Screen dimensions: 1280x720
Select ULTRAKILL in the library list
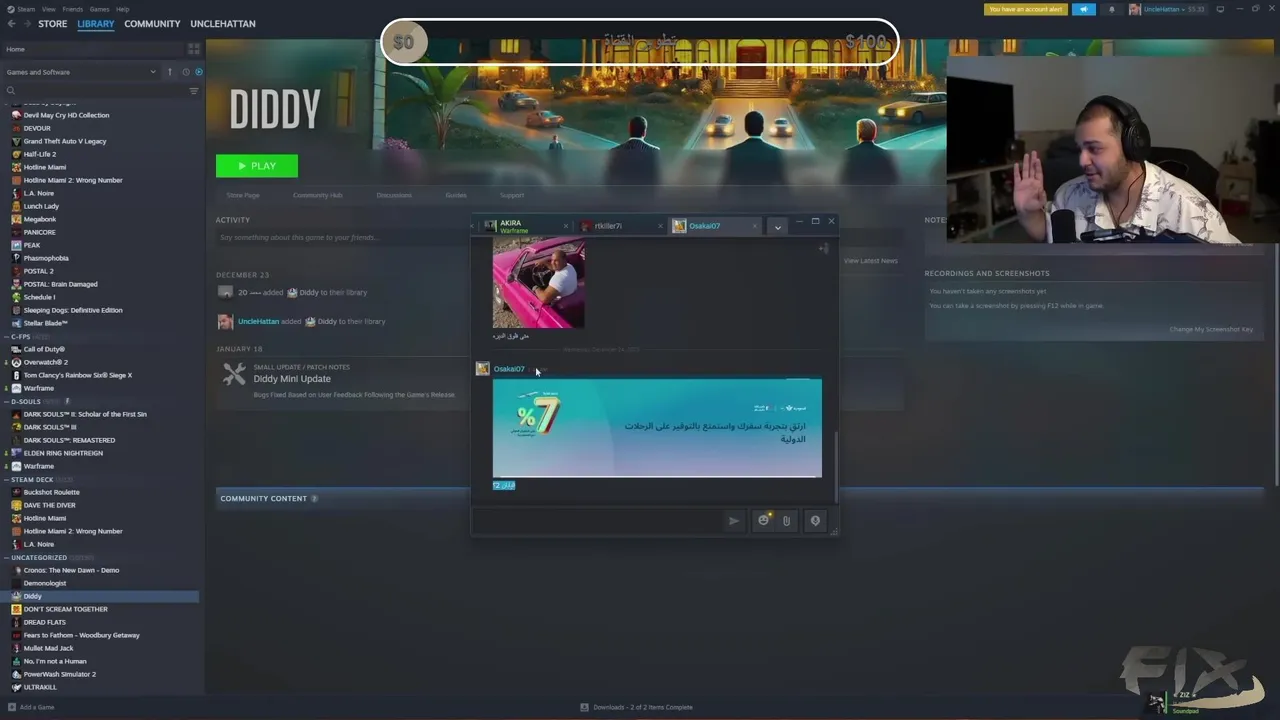click(40, 687)
